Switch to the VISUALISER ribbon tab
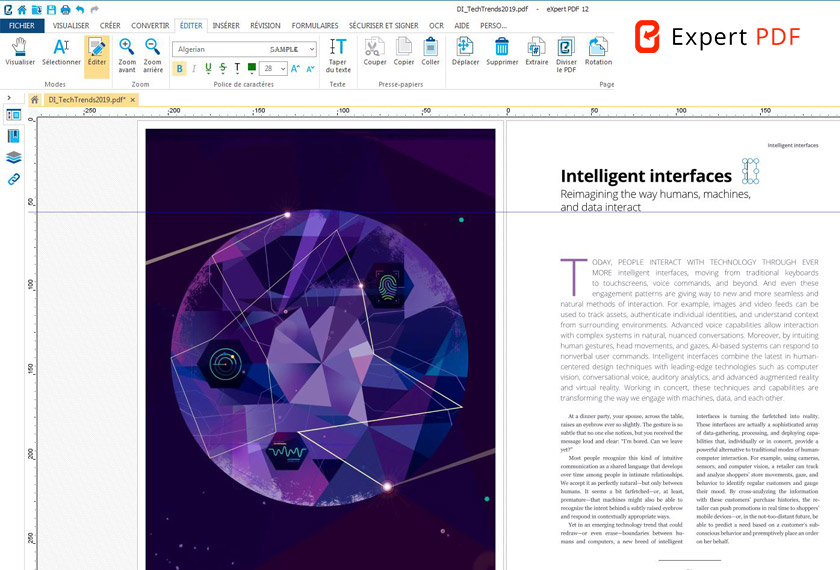This screenshot has width=840, height=570. coord(71,26)
